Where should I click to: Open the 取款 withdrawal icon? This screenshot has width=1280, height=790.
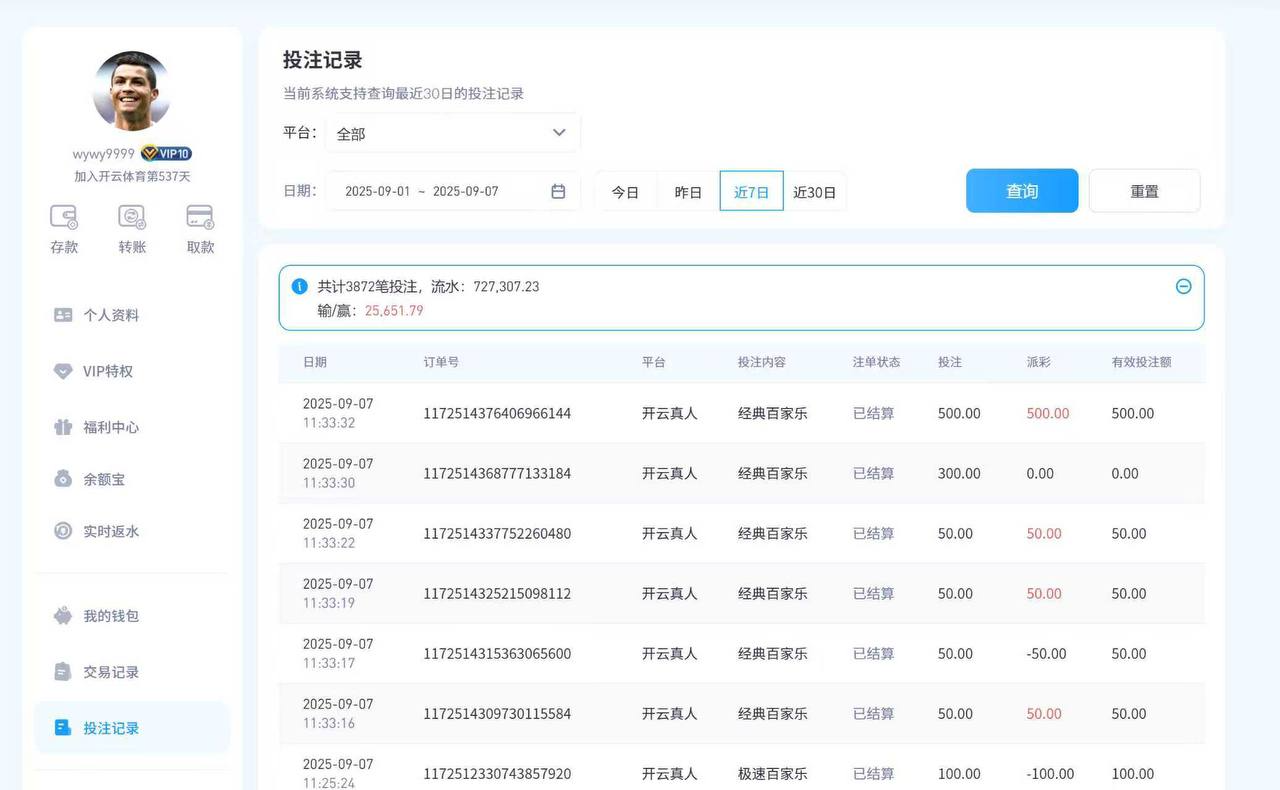pos(198,218)
